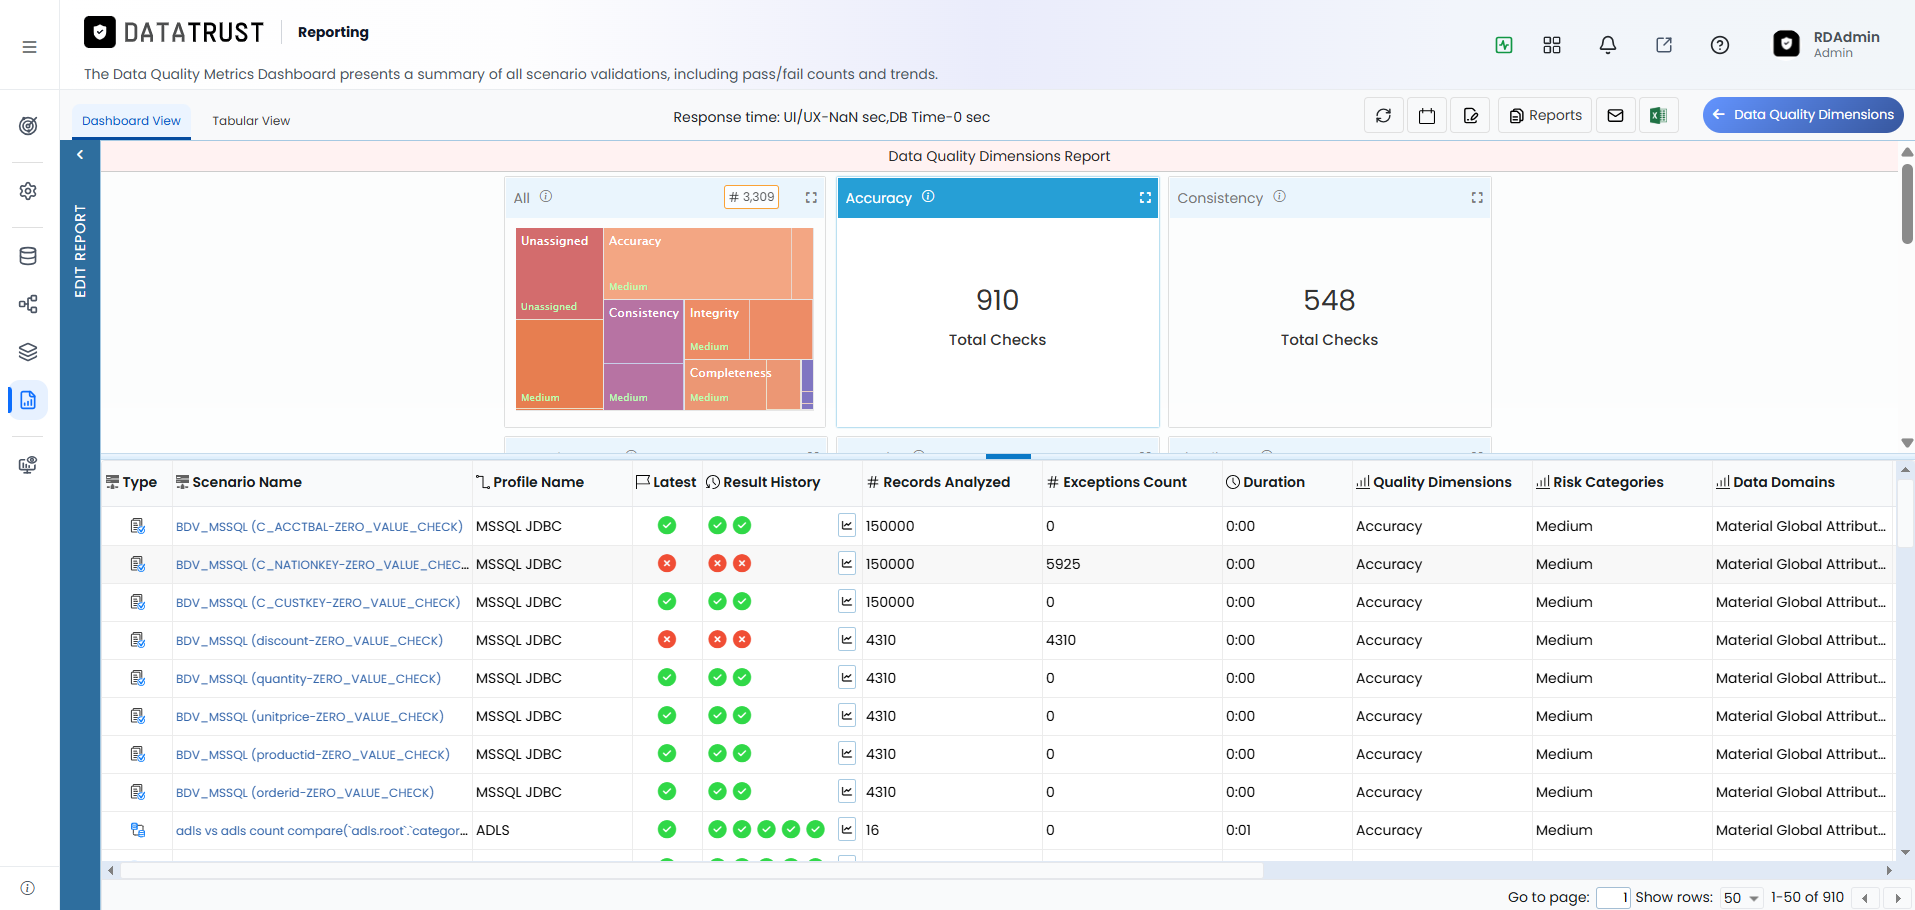The height and width of the screenshot is (910, 1915).
Task: Switch to the Tabular View tab
Action: pos(251,121)
